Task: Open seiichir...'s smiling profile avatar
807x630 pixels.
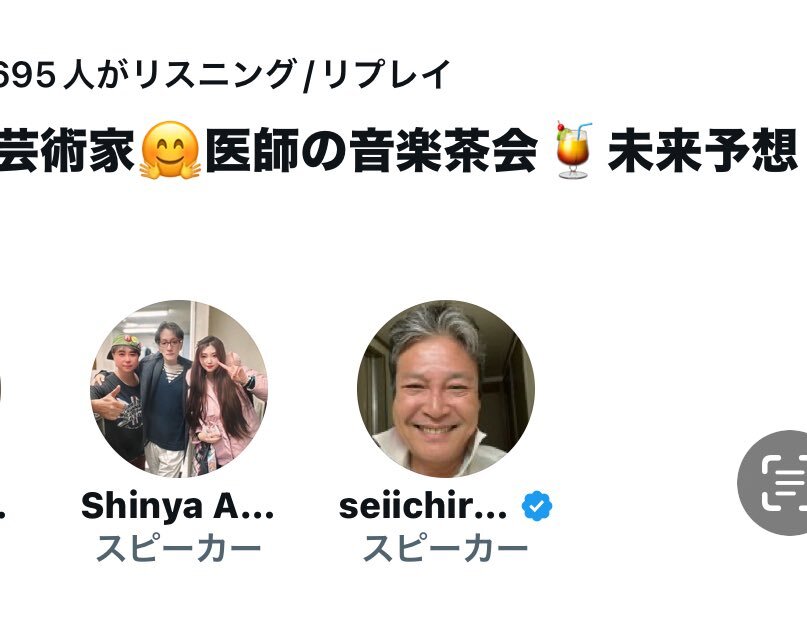Action: [445, 388]
